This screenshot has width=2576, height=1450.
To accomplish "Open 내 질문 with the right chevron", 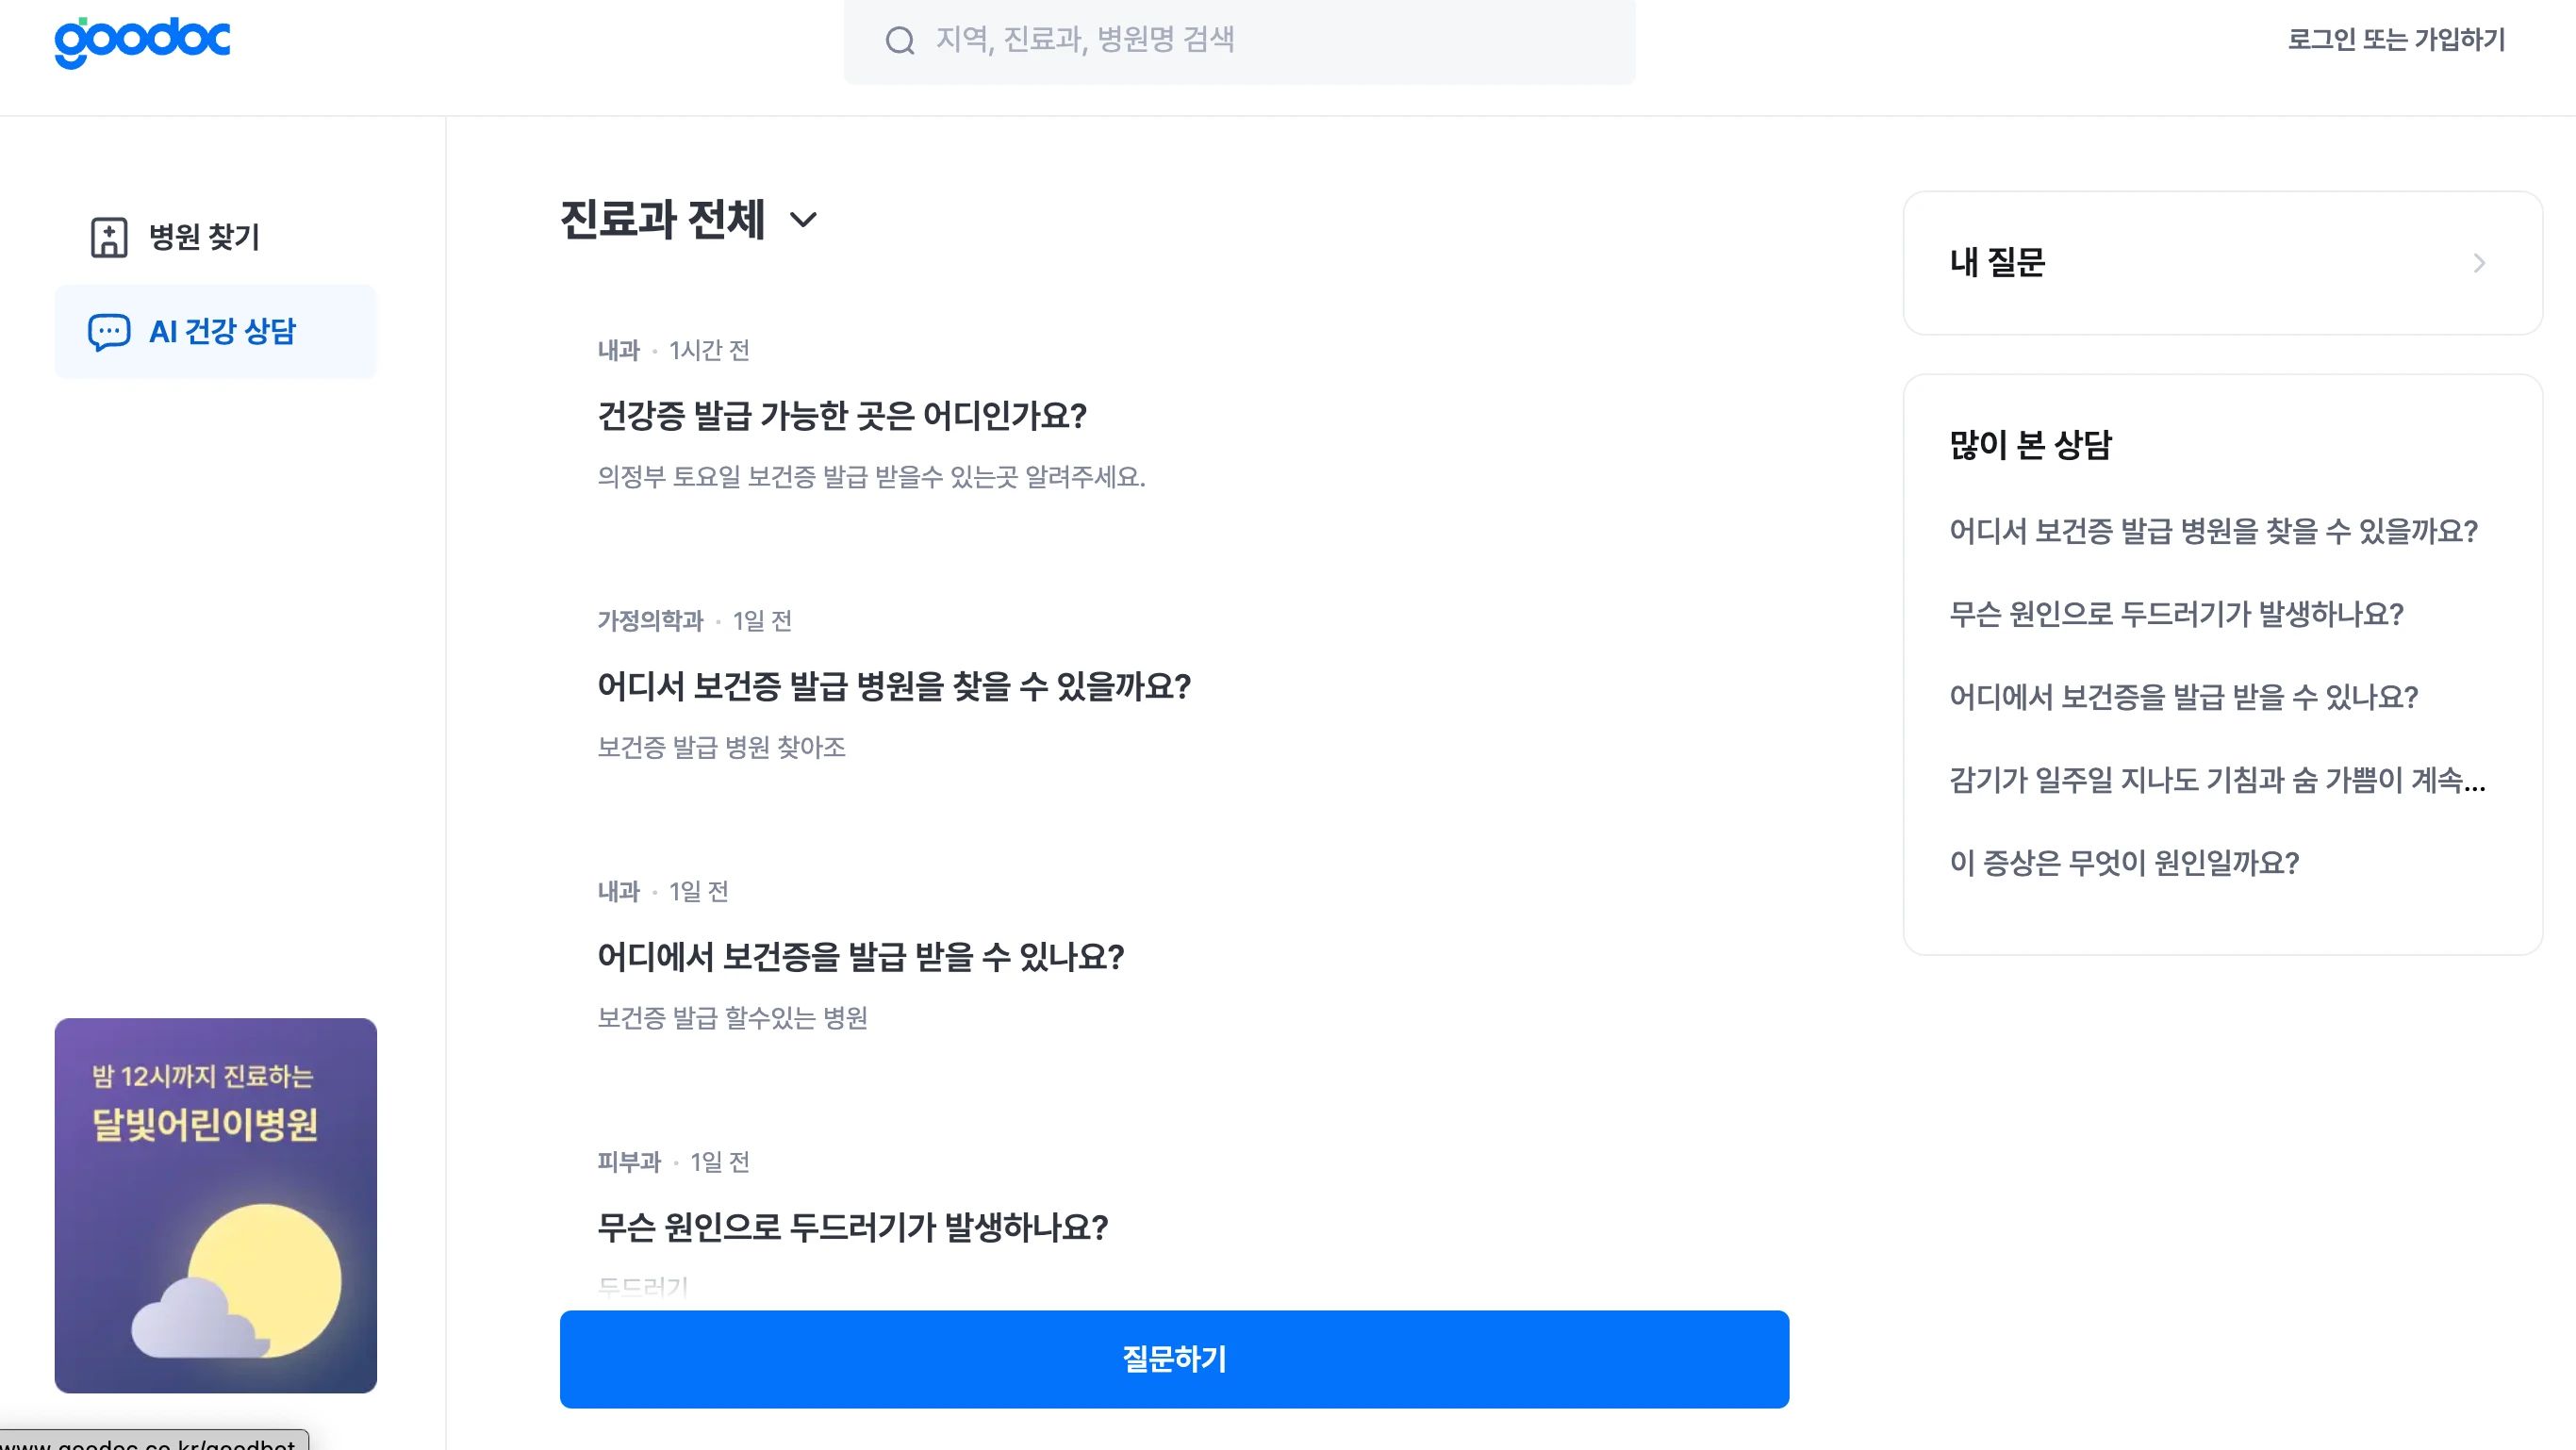I will pyautogui.click(x=2479, y=263).
